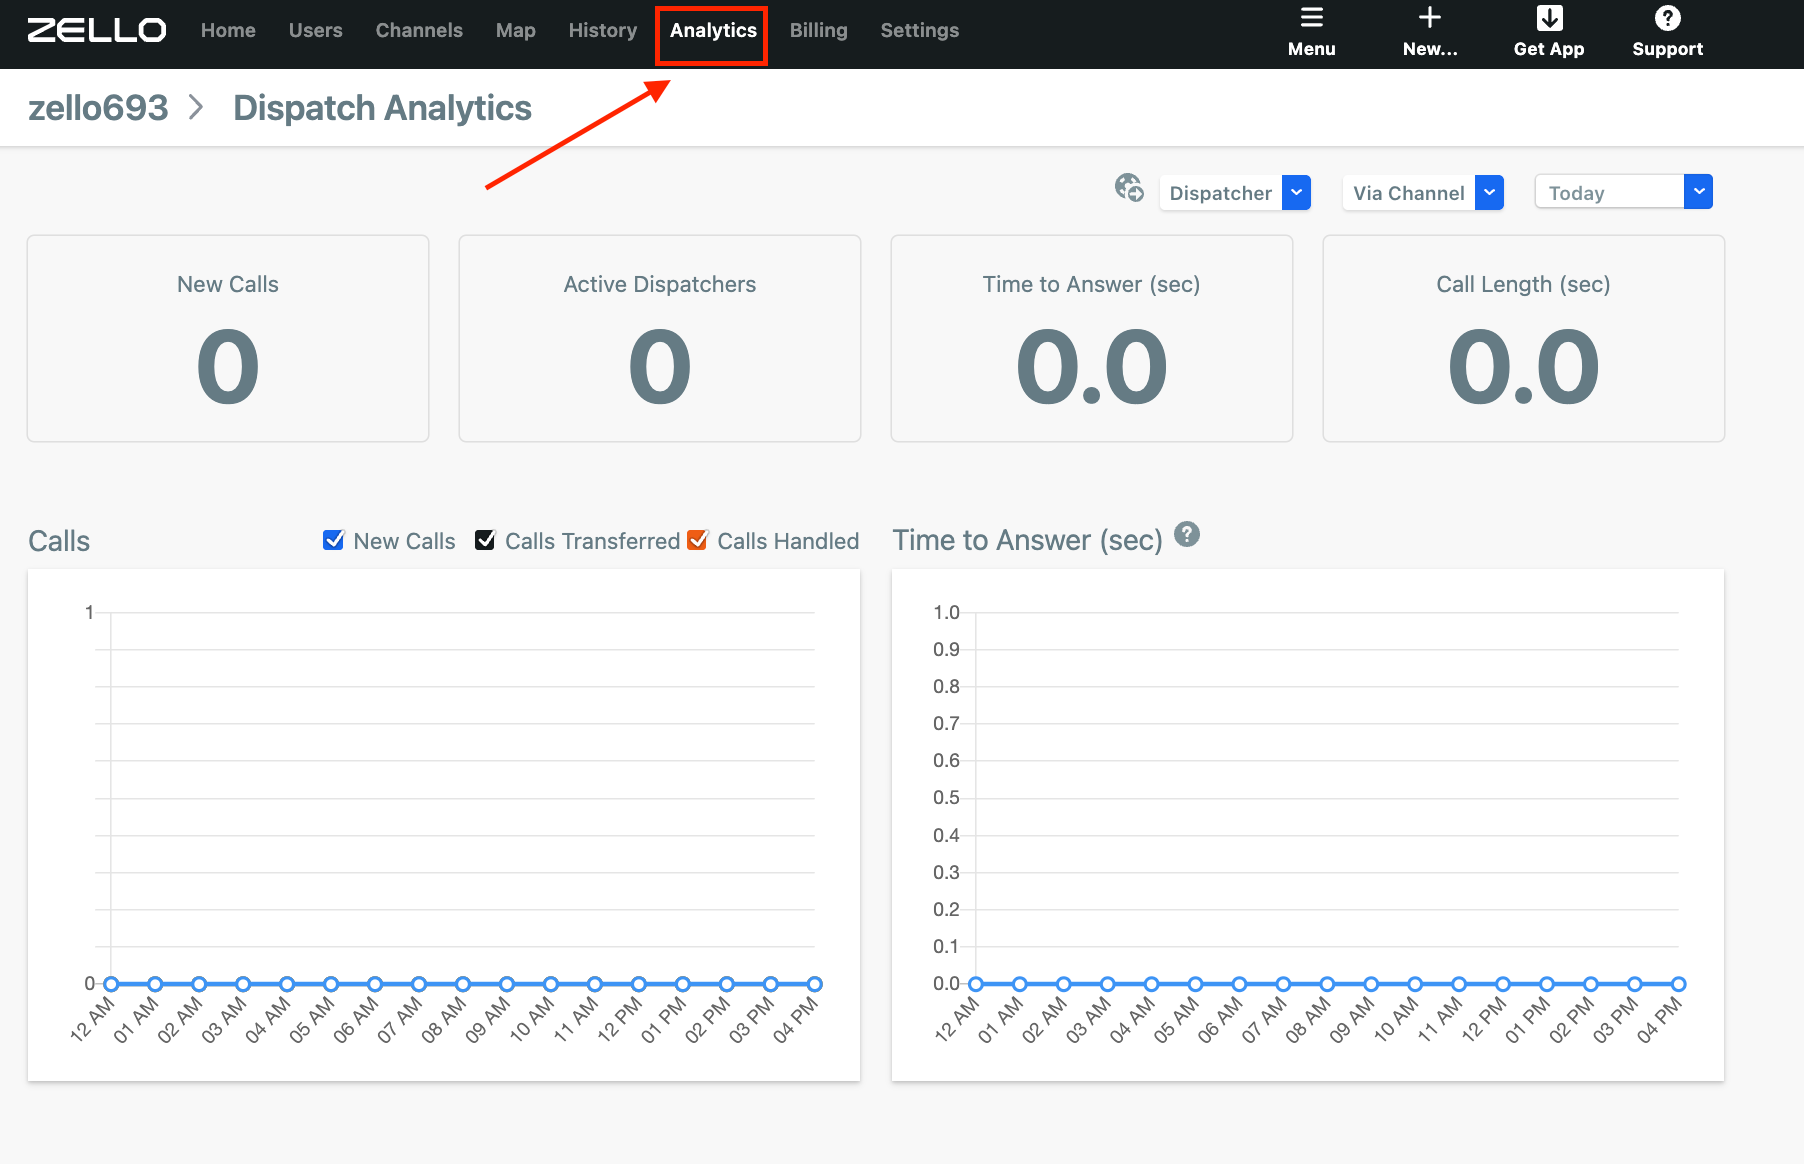Toggle the Calls Transferred checkbox
The height and width of the screenshot is (1164, 1804).
pyautogui.click(x=485, y=540)
